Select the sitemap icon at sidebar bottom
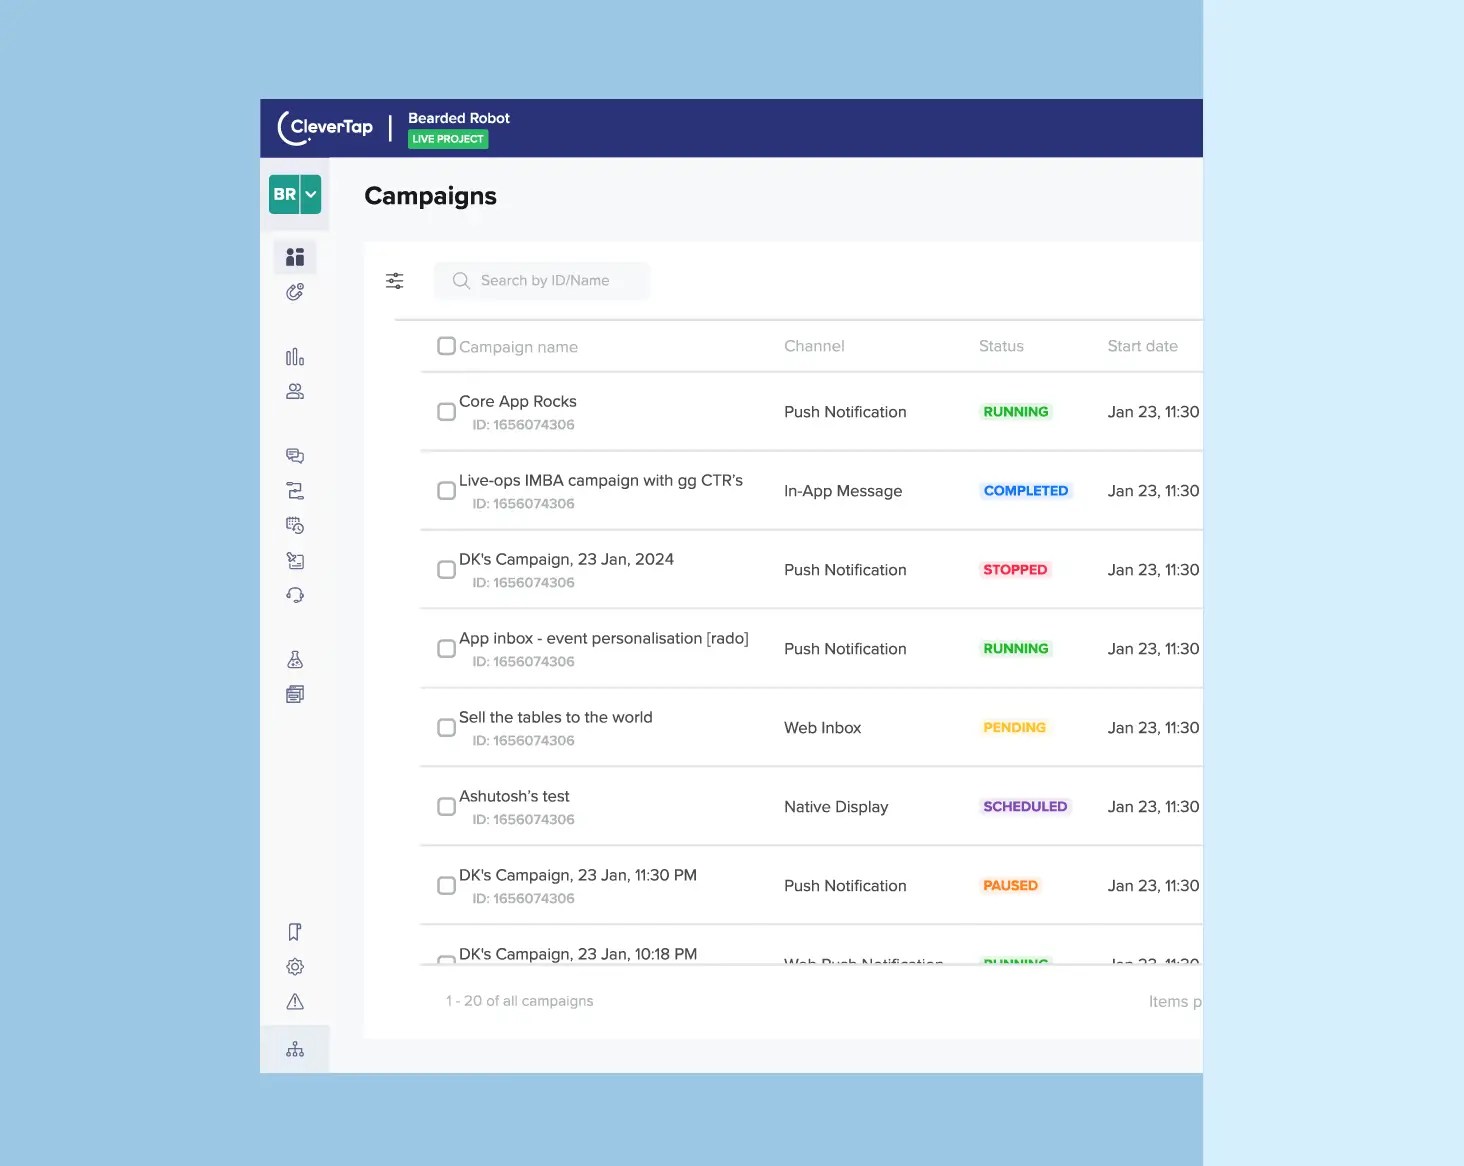The image size is (1464, 1166). 295,1048
